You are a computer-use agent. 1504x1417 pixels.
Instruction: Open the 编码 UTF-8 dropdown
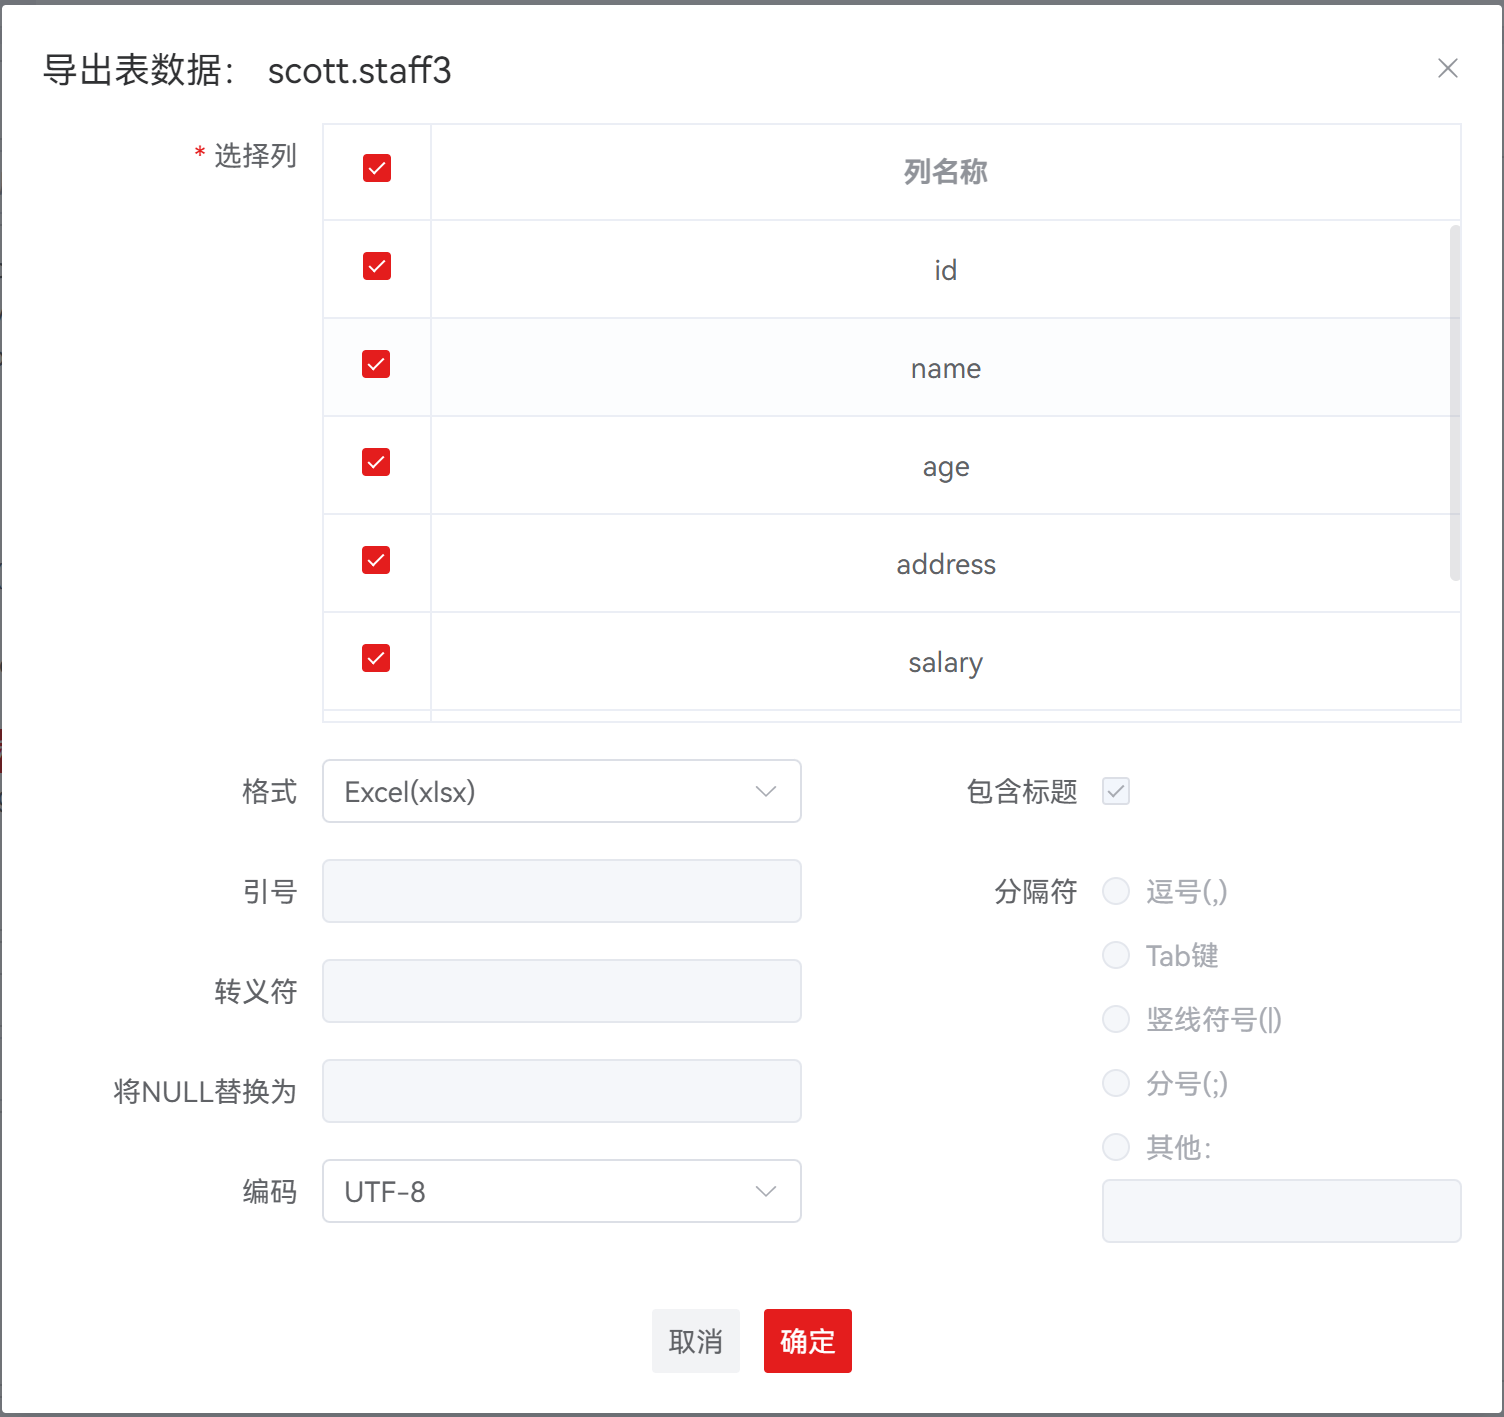tap(561, 1191)
